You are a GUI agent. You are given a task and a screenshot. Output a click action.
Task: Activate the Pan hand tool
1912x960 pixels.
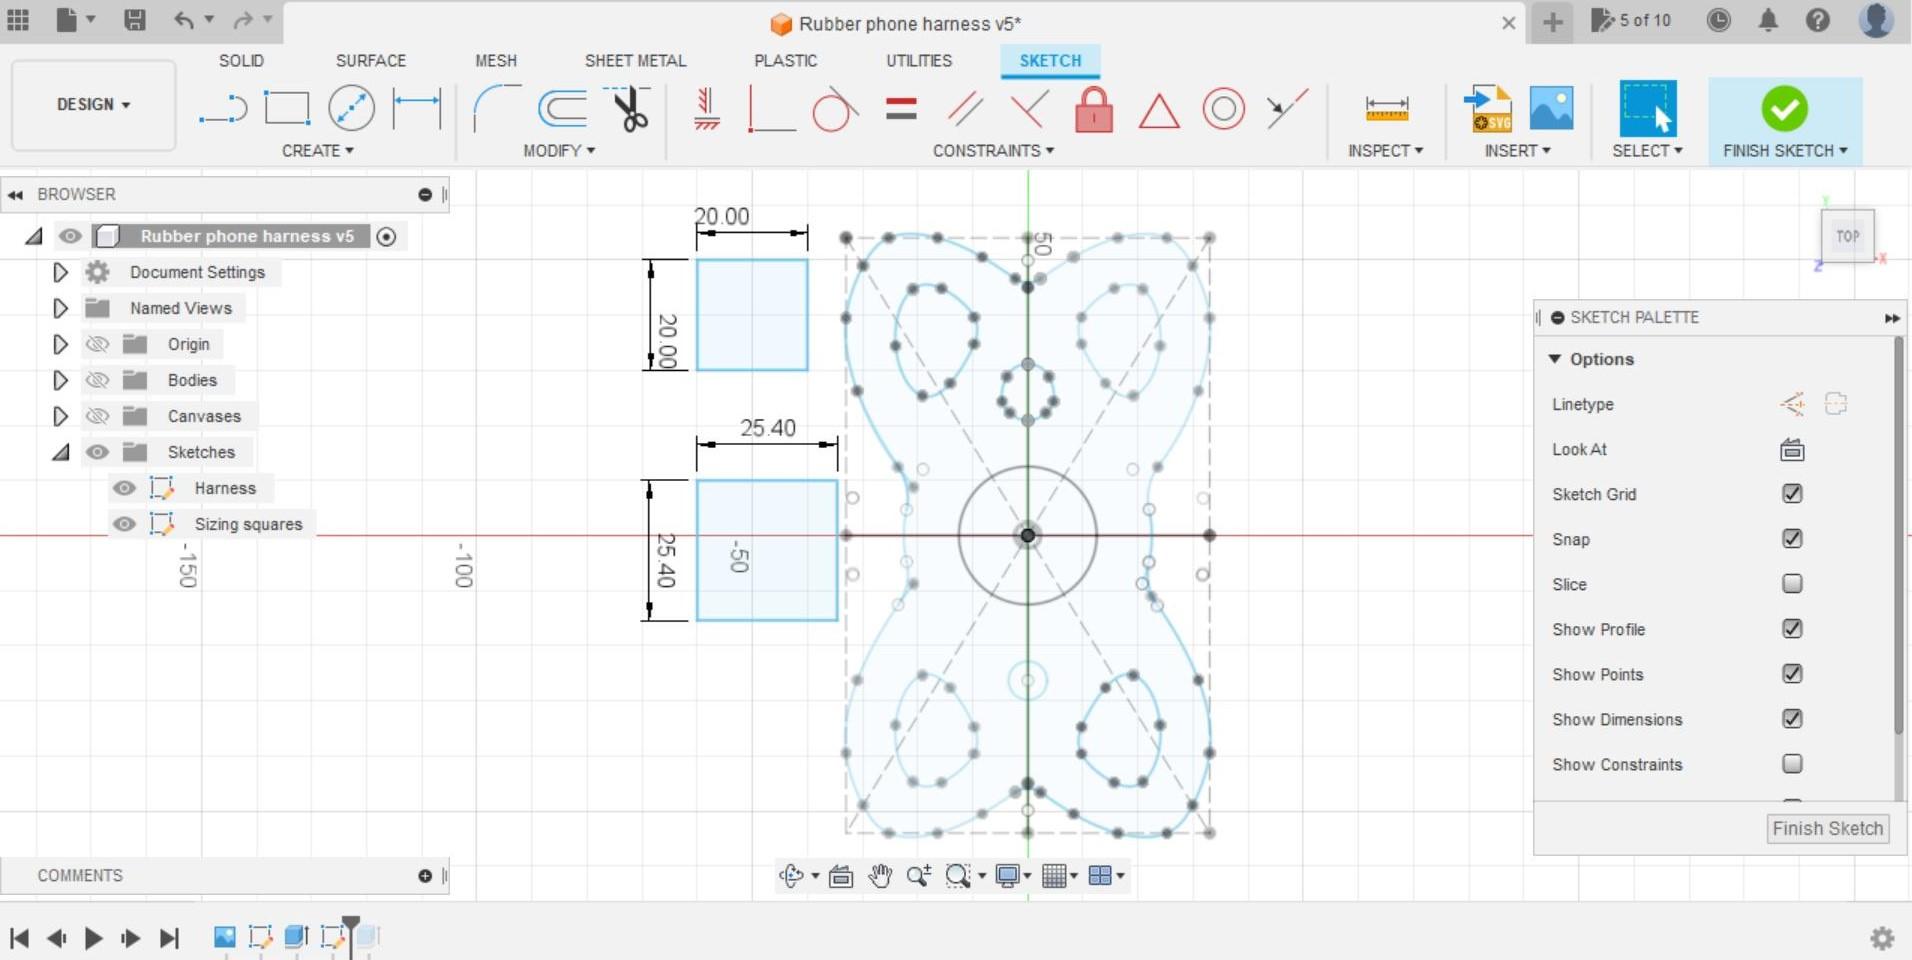880,876
